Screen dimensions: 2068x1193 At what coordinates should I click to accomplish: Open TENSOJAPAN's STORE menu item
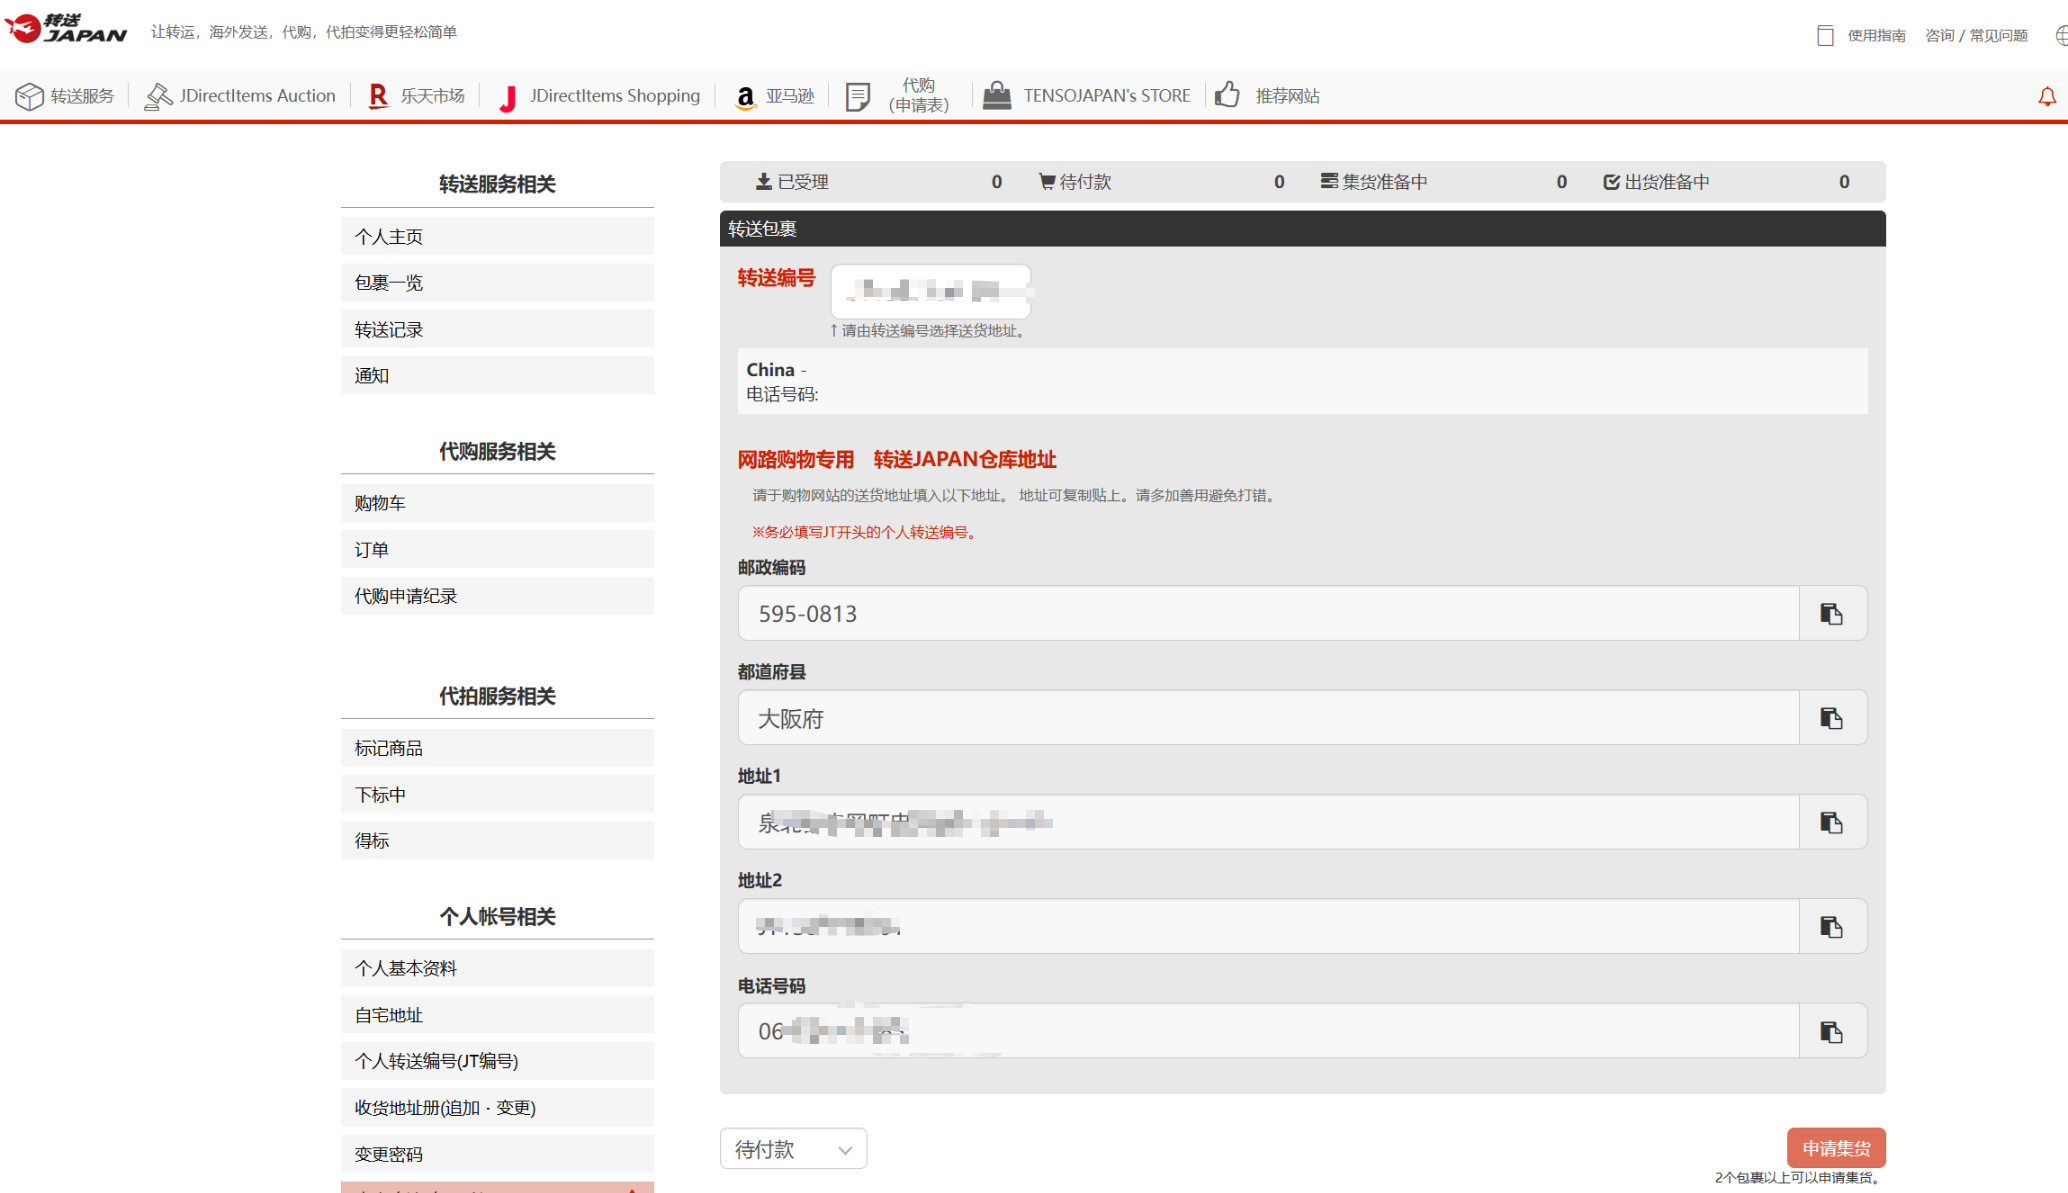tap(1107, 96)
